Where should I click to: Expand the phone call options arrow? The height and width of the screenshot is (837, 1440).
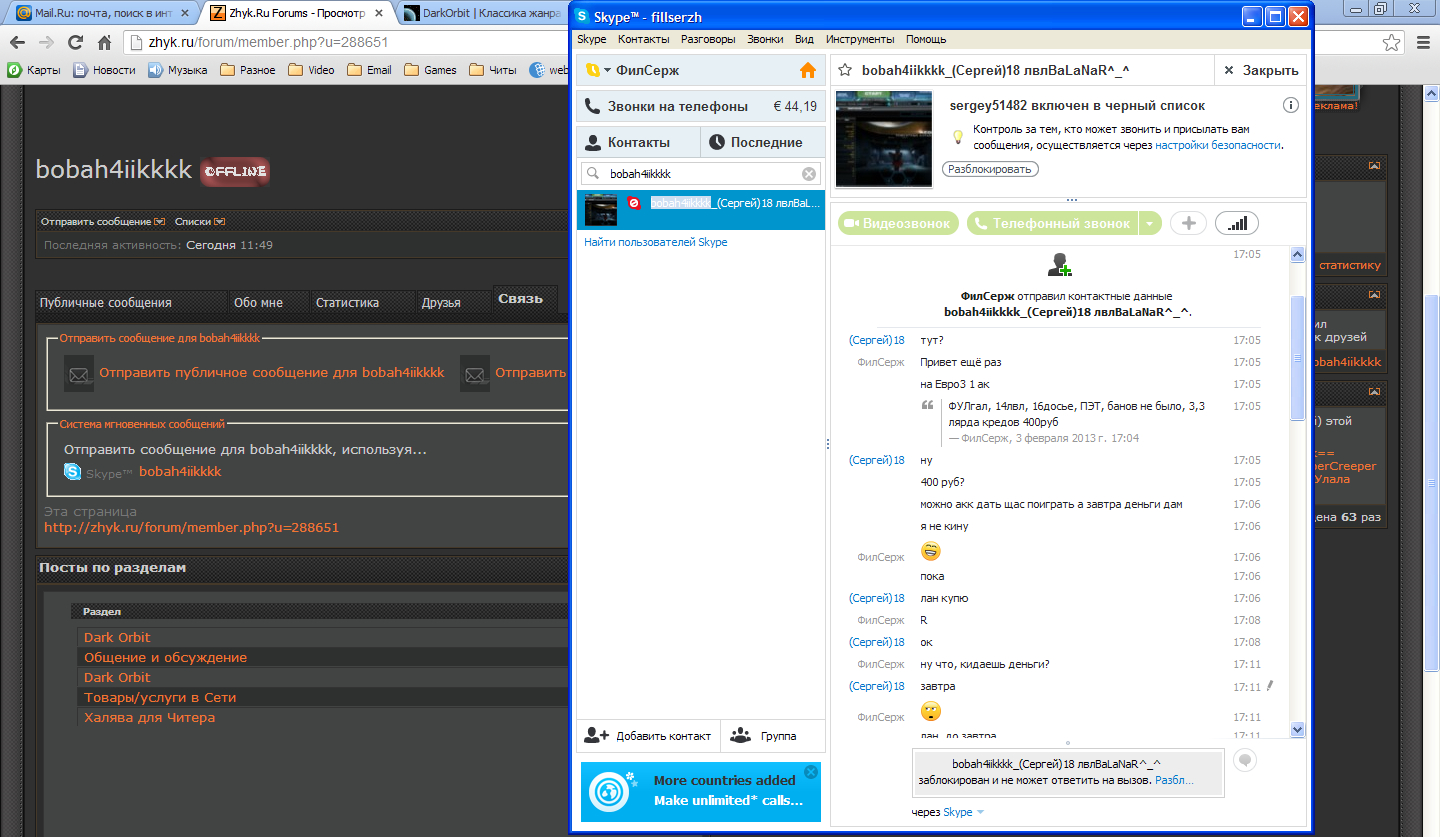tap(1150, 223)
